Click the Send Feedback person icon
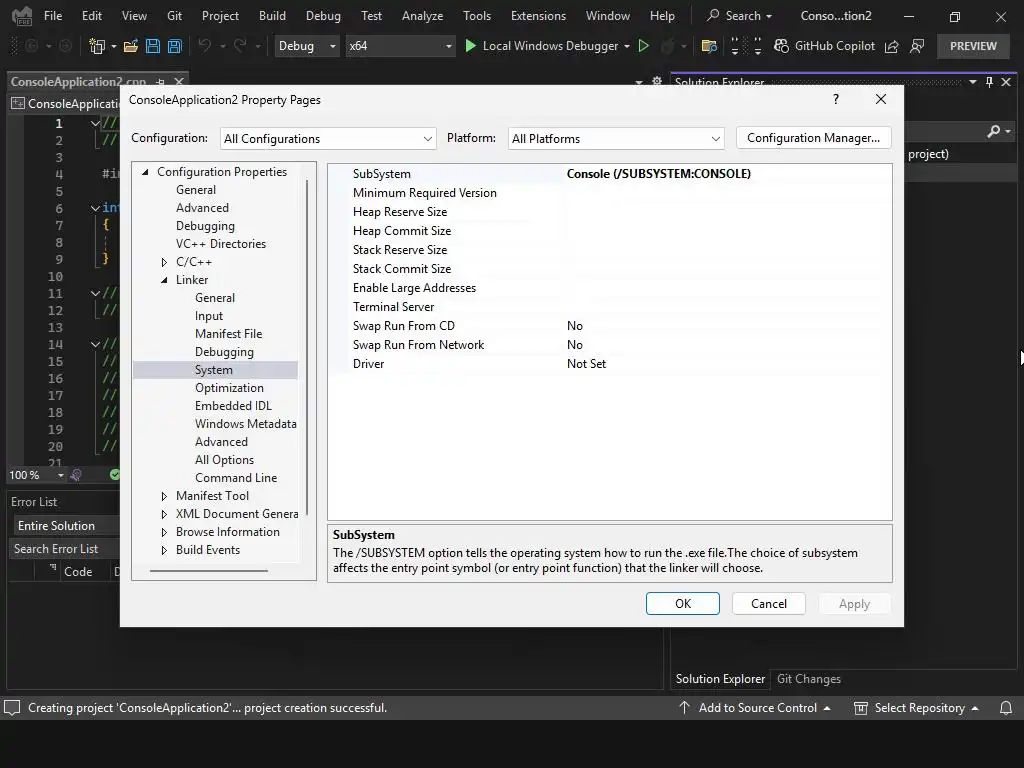The height and width of the screenshot is (768, 1024). [917, 46]
